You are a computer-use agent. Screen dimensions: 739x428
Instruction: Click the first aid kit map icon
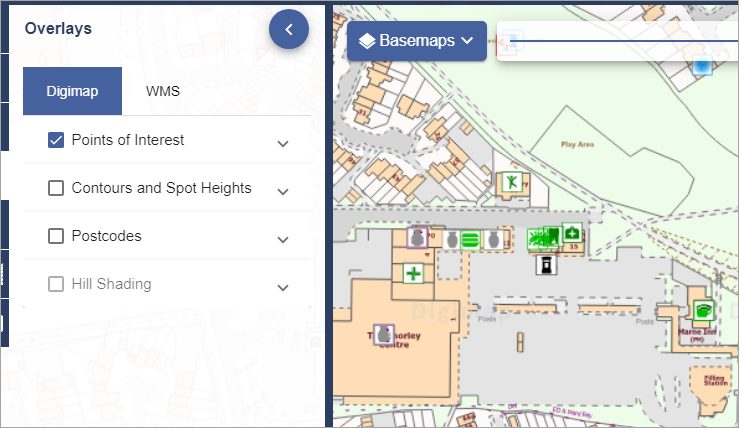point(572,234)
